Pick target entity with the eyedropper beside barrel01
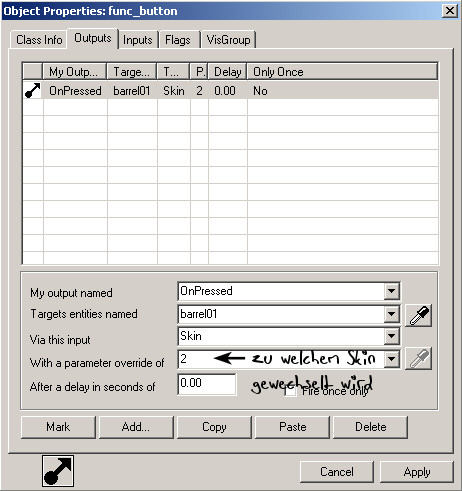 [x=419, y=315]
